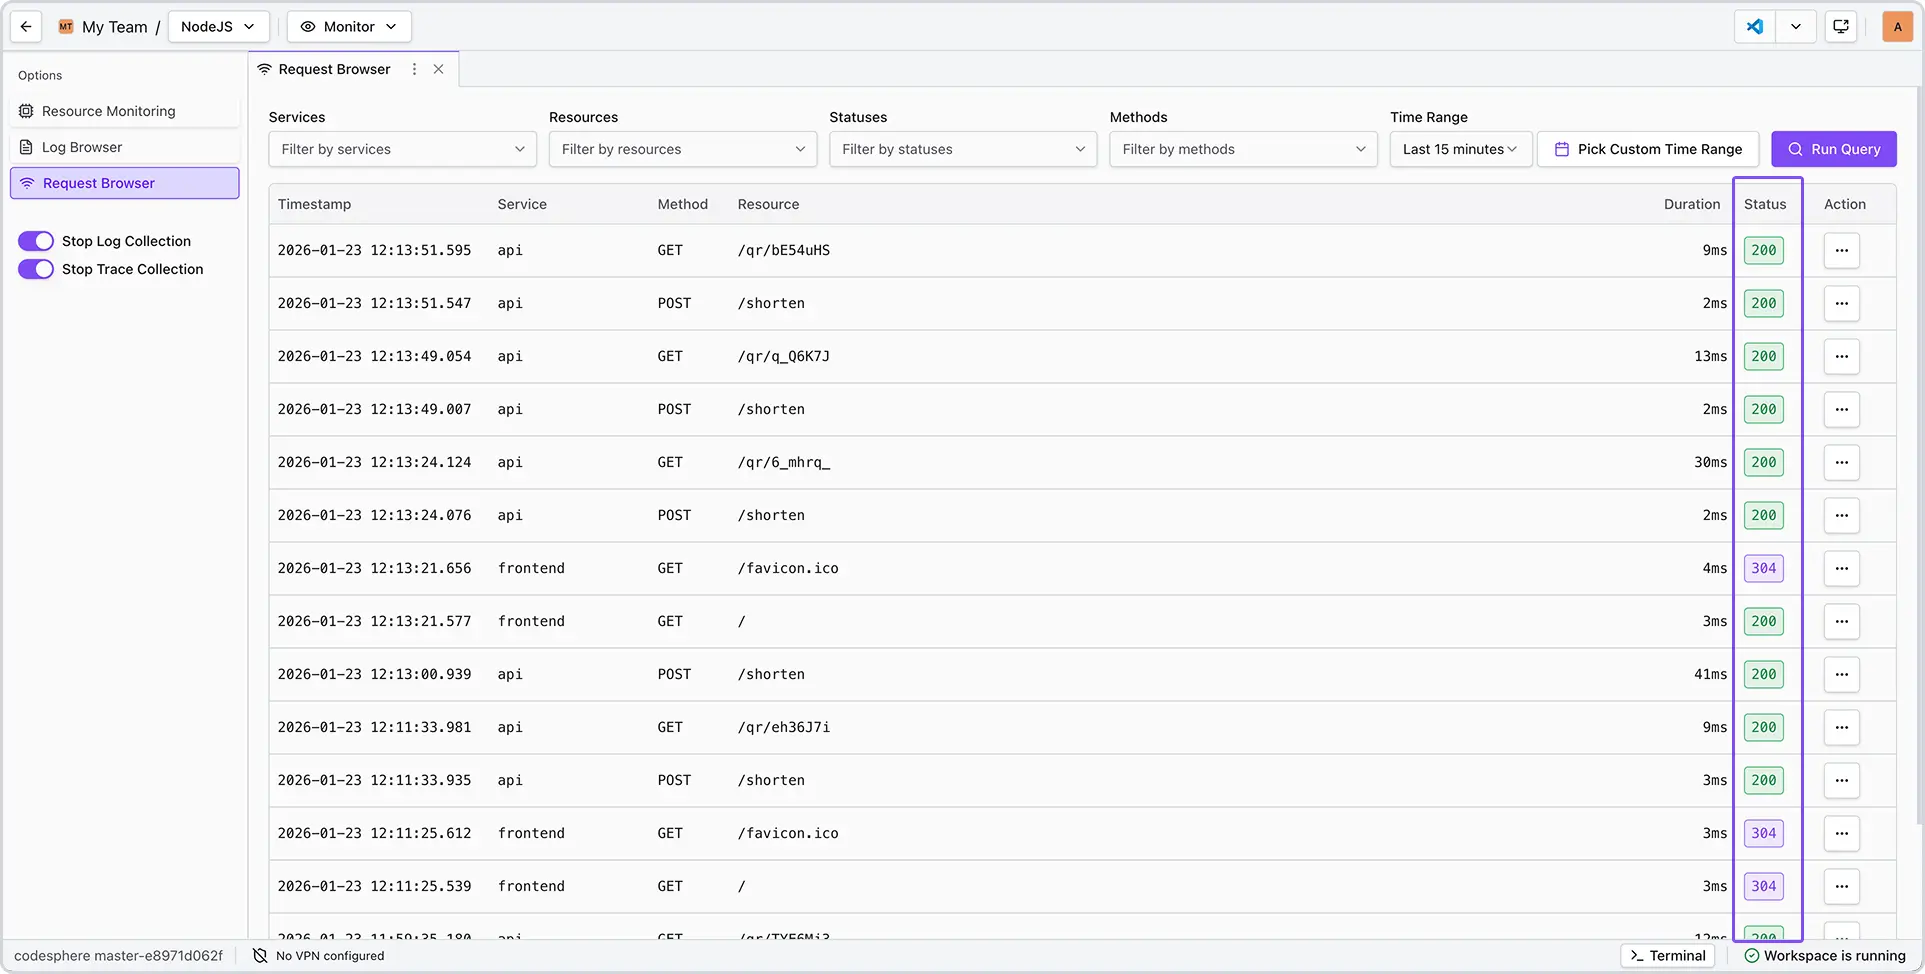Select Resource Monitoring in sidebar
This screenshot has height=974, width=1925.
pyautogui.click(x=108, y=111)
